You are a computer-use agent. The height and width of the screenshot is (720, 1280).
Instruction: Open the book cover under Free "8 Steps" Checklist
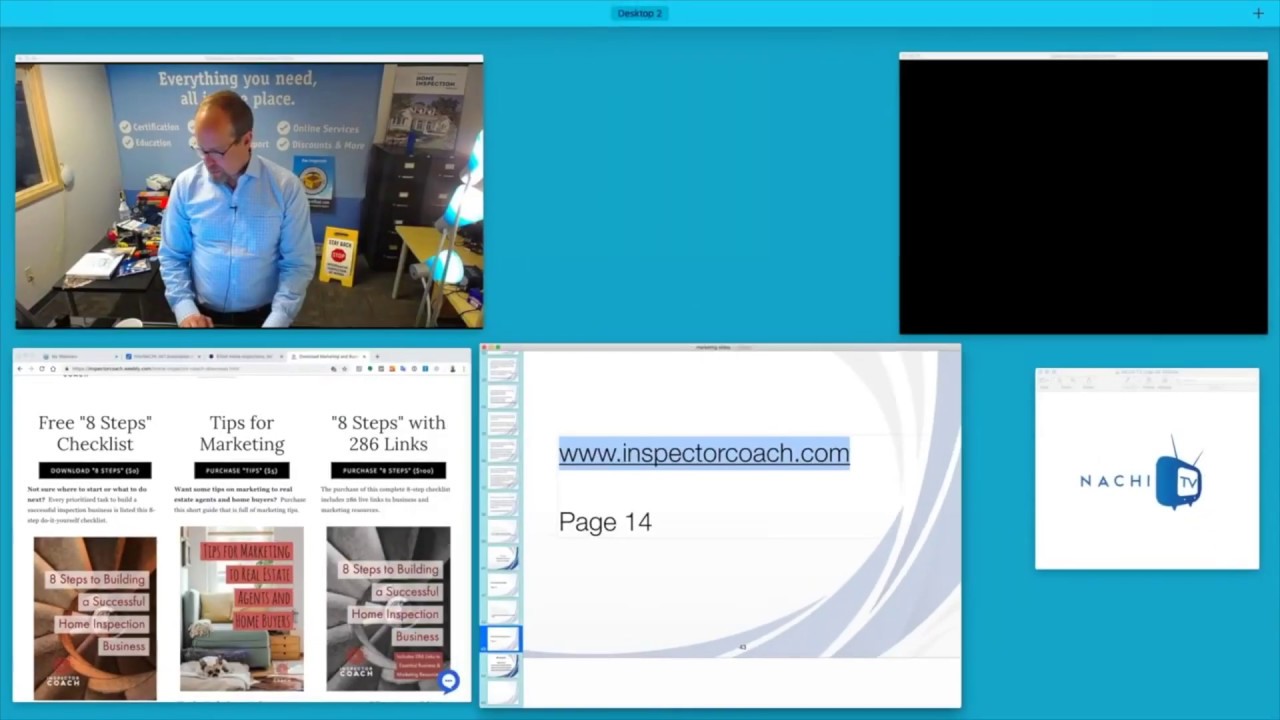coord(95,618)
